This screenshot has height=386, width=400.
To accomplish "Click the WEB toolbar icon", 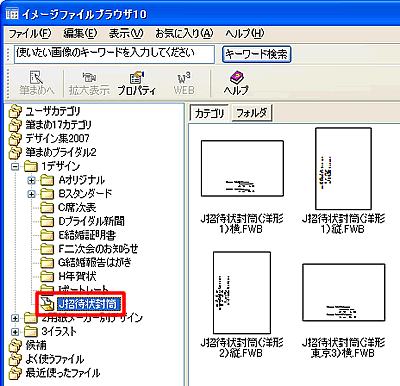I will pyautogui.click(x=184, y=78).
